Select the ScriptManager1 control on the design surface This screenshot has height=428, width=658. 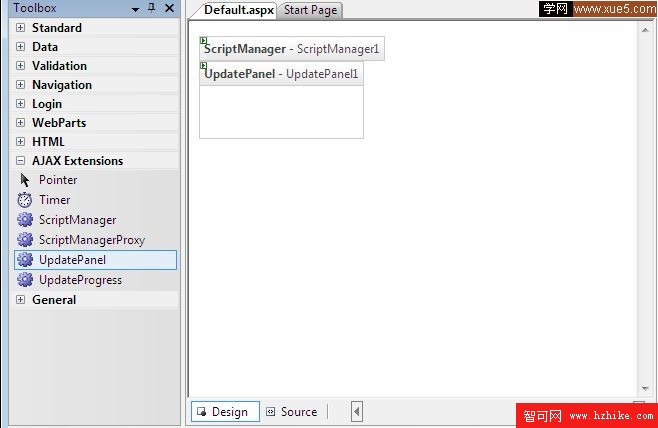292,49
